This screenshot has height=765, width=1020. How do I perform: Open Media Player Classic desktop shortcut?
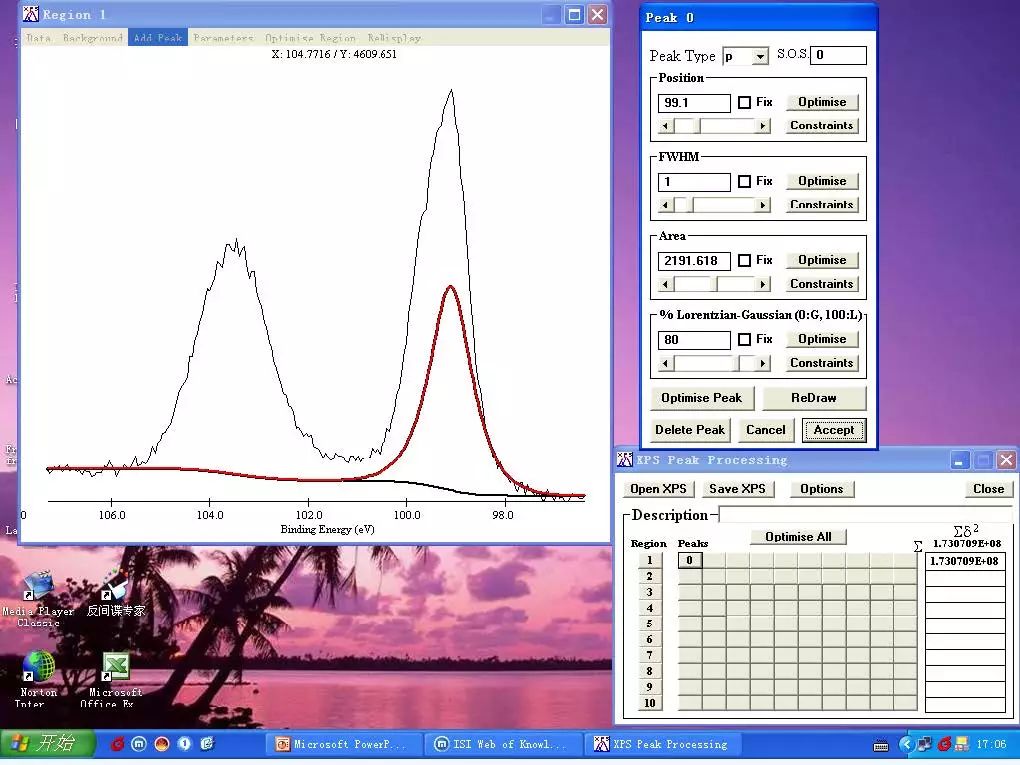point(38,599)
